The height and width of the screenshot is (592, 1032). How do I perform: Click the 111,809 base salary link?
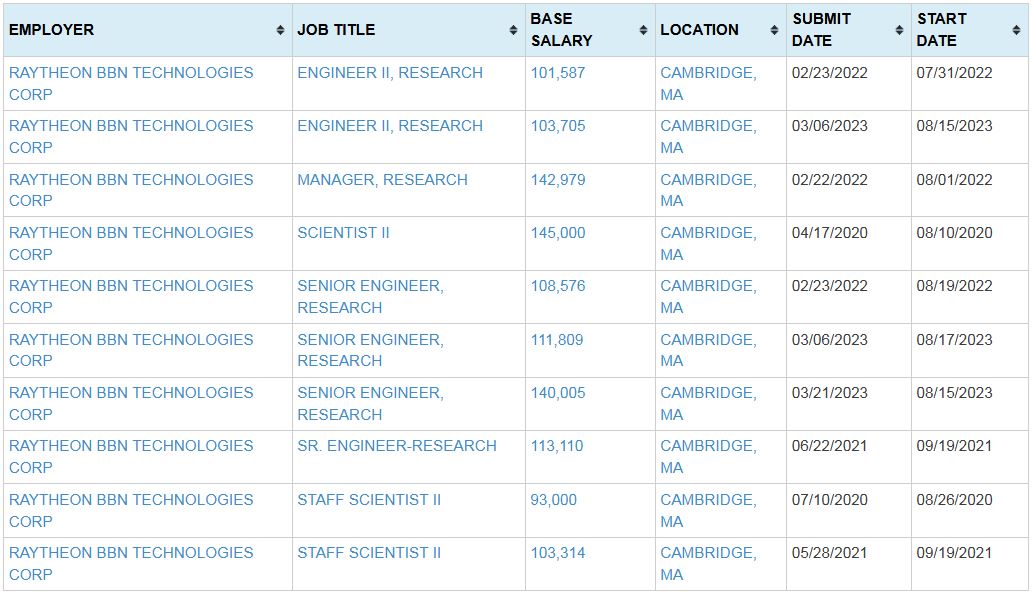[x=557, y=339]
